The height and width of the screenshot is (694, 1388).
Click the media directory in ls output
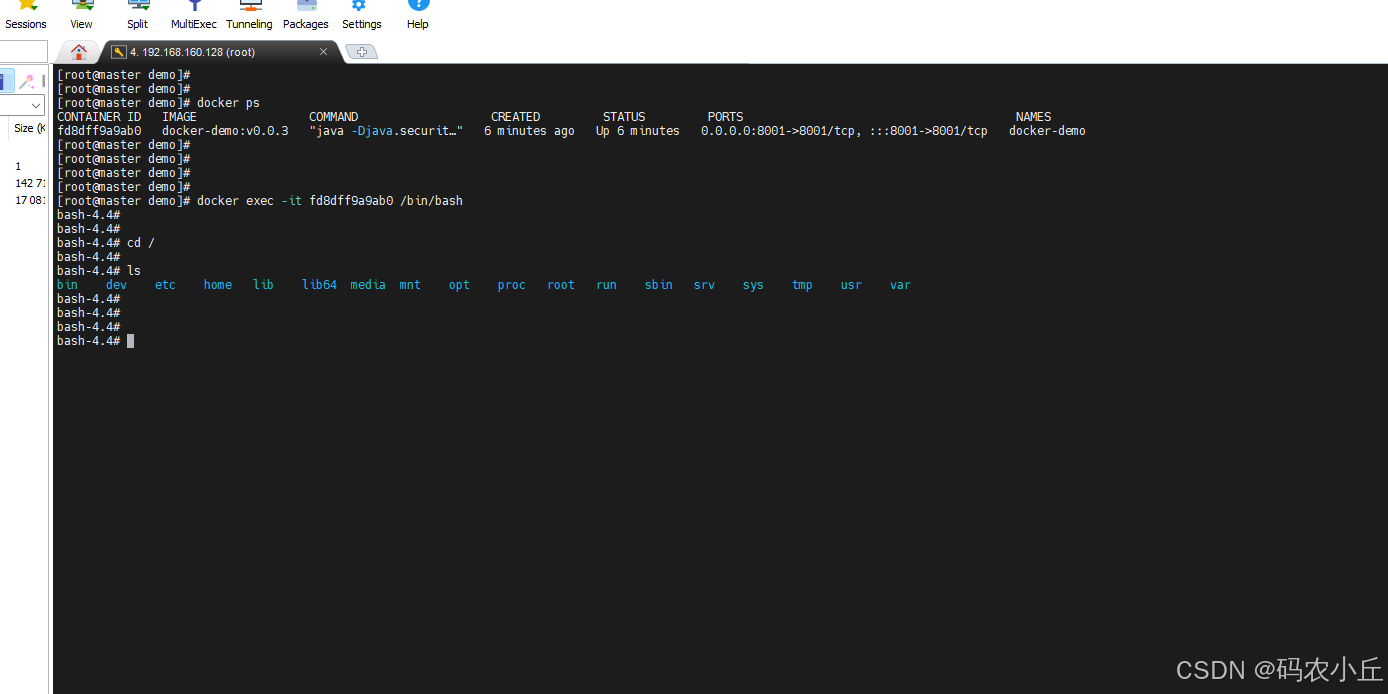coord(368,285)
